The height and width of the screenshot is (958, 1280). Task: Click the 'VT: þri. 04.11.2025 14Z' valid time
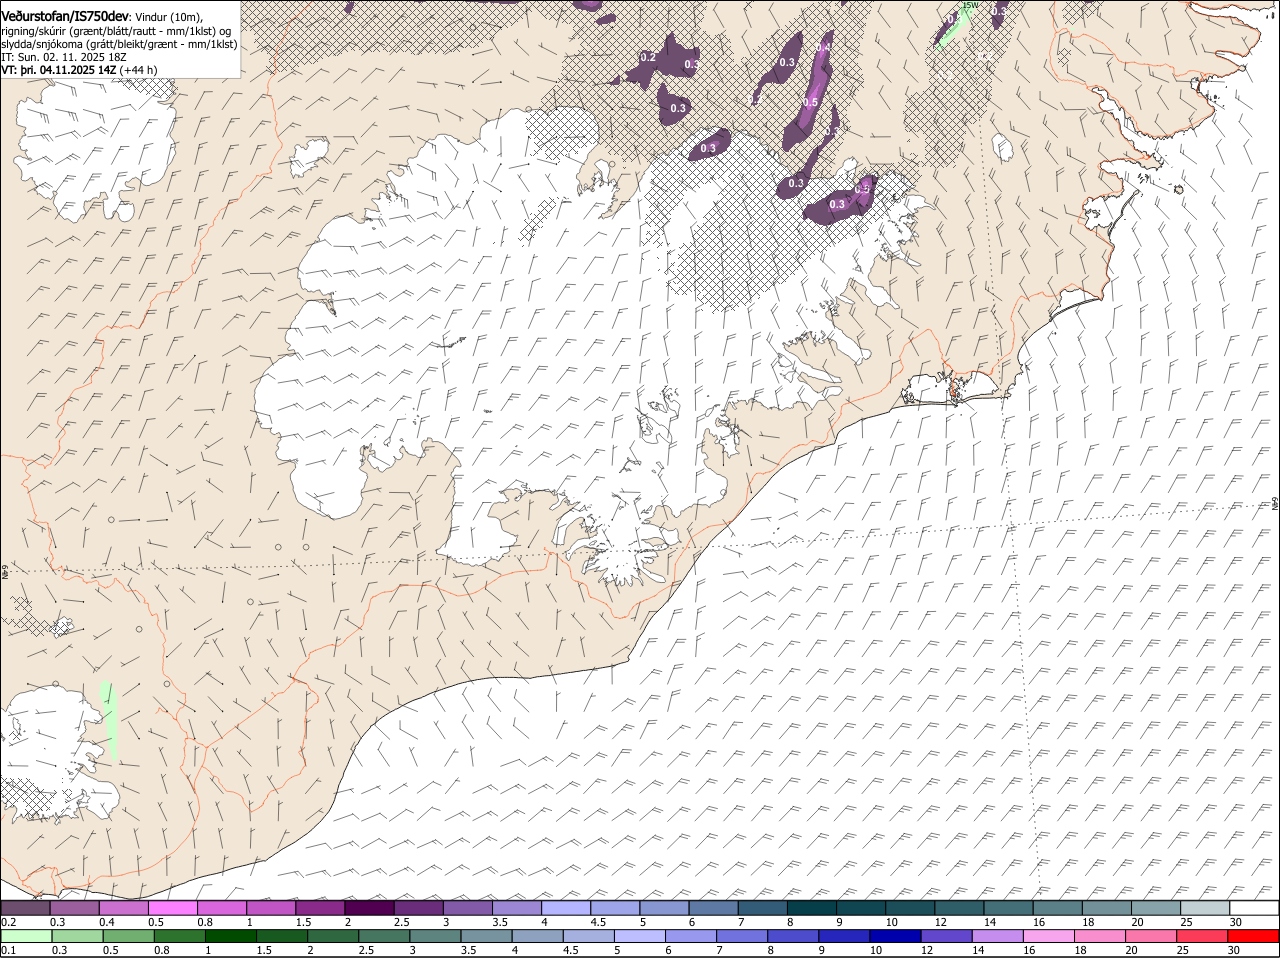[59, 70]
